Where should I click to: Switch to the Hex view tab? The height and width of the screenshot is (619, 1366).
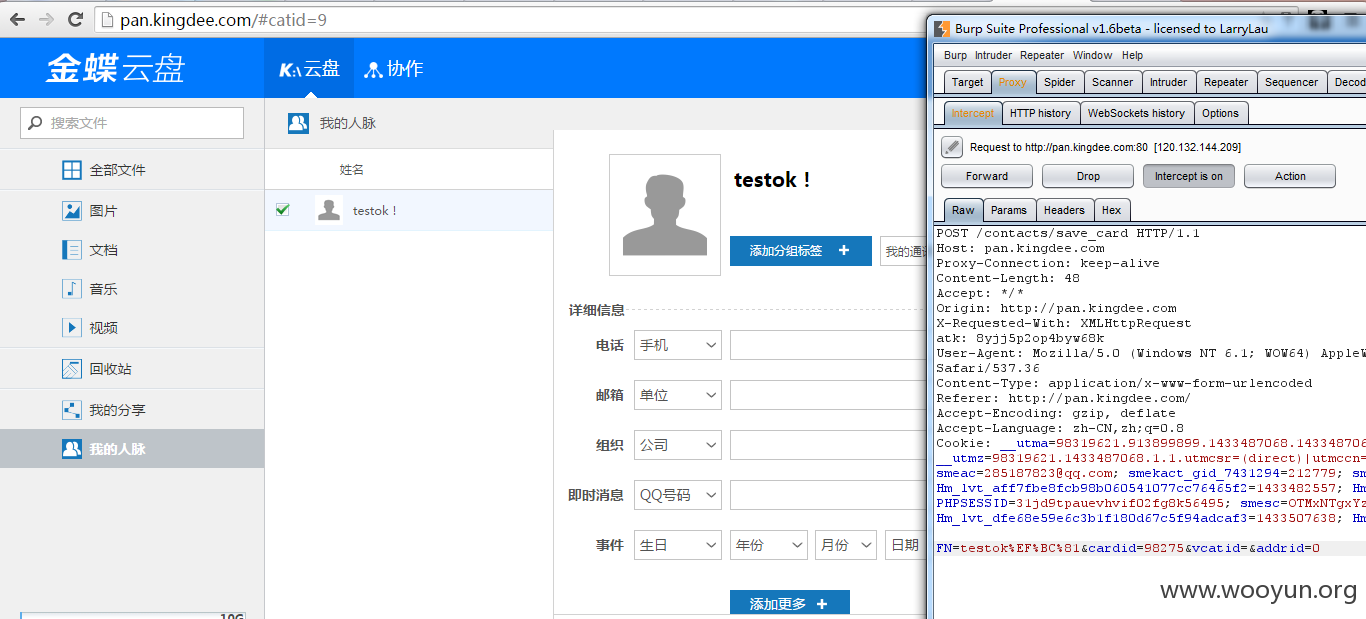(x=1111, y=210)
